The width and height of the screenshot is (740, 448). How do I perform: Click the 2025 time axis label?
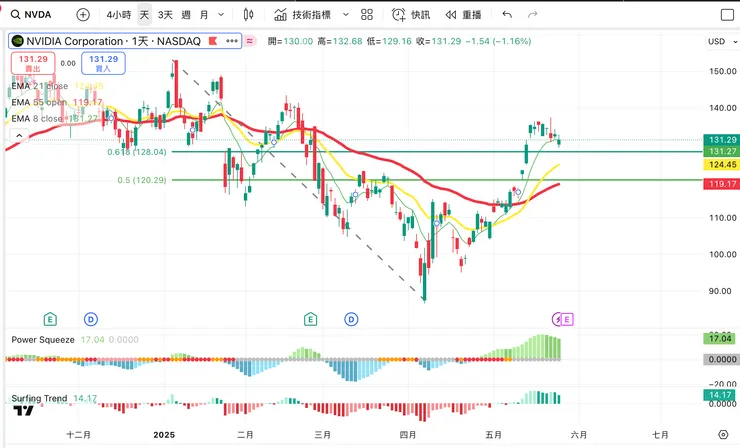point(164,435)
